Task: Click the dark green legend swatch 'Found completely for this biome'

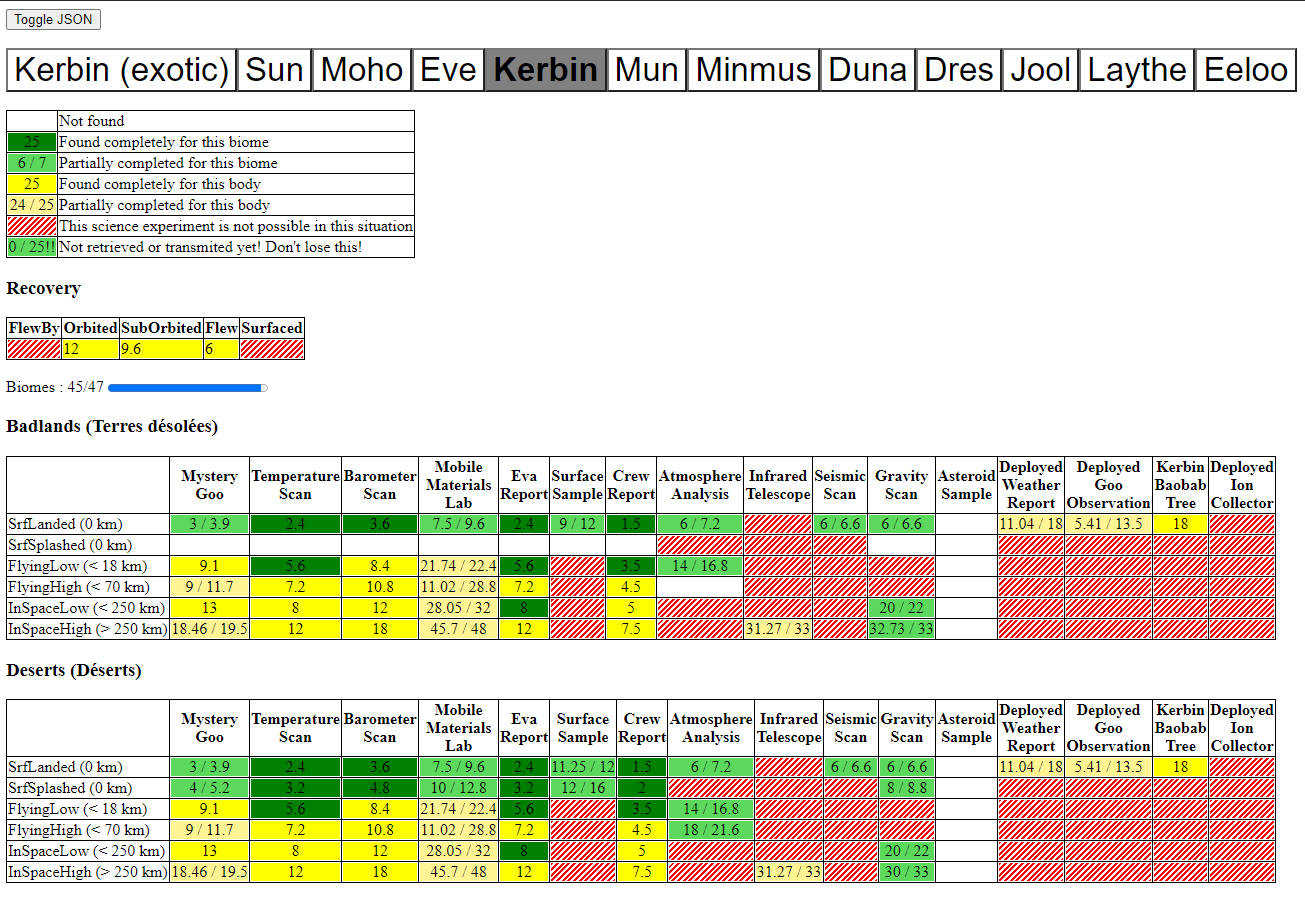Action: (32, 142)
